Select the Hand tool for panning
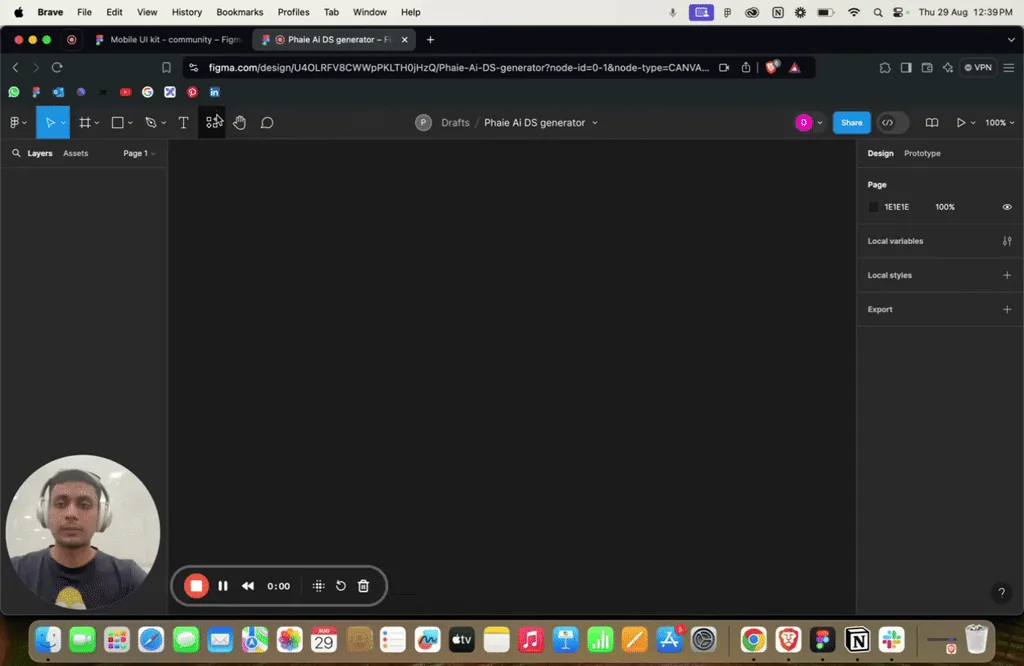Image resolution: width=1024 pixels, height=666 pixels. (x=239, y=122)
